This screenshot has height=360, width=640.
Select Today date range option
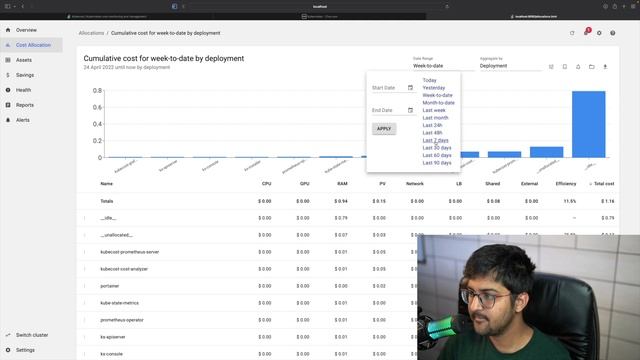click(x=429, y=80)
